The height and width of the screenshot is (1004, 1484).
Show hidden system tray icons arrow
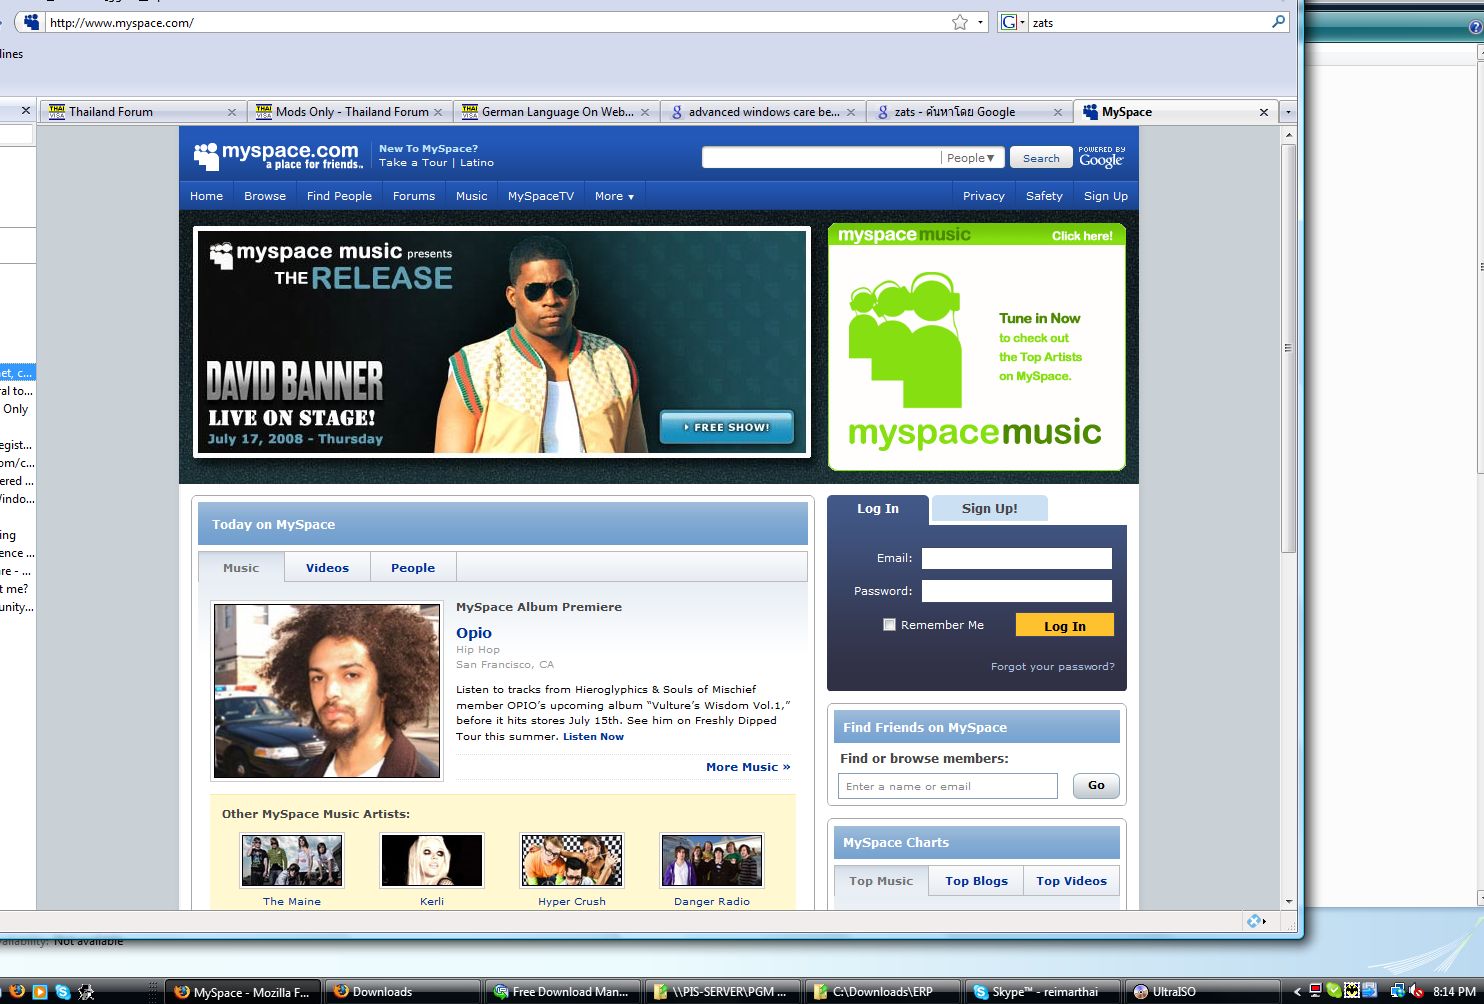click(x=1297, y=992)
